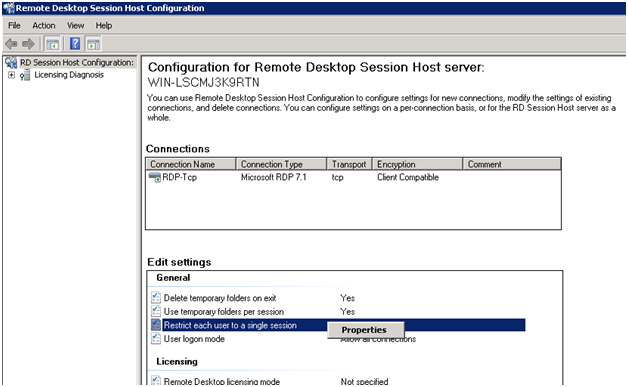This screenshot has height=387, width=628.
Task: Select Licensing Diagnosis in the tree
Action: pyautogui.click(x=69, y=75)
